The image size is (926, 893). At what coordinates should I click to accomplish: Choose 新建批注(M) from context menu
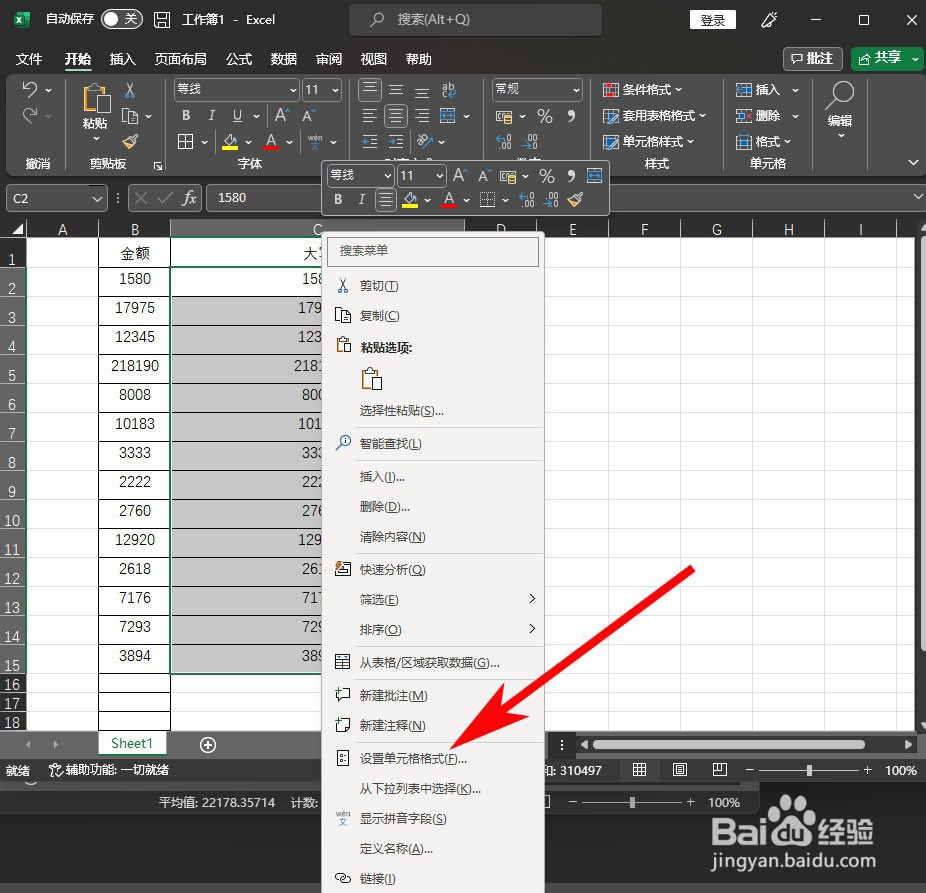(x=433, y=696)
